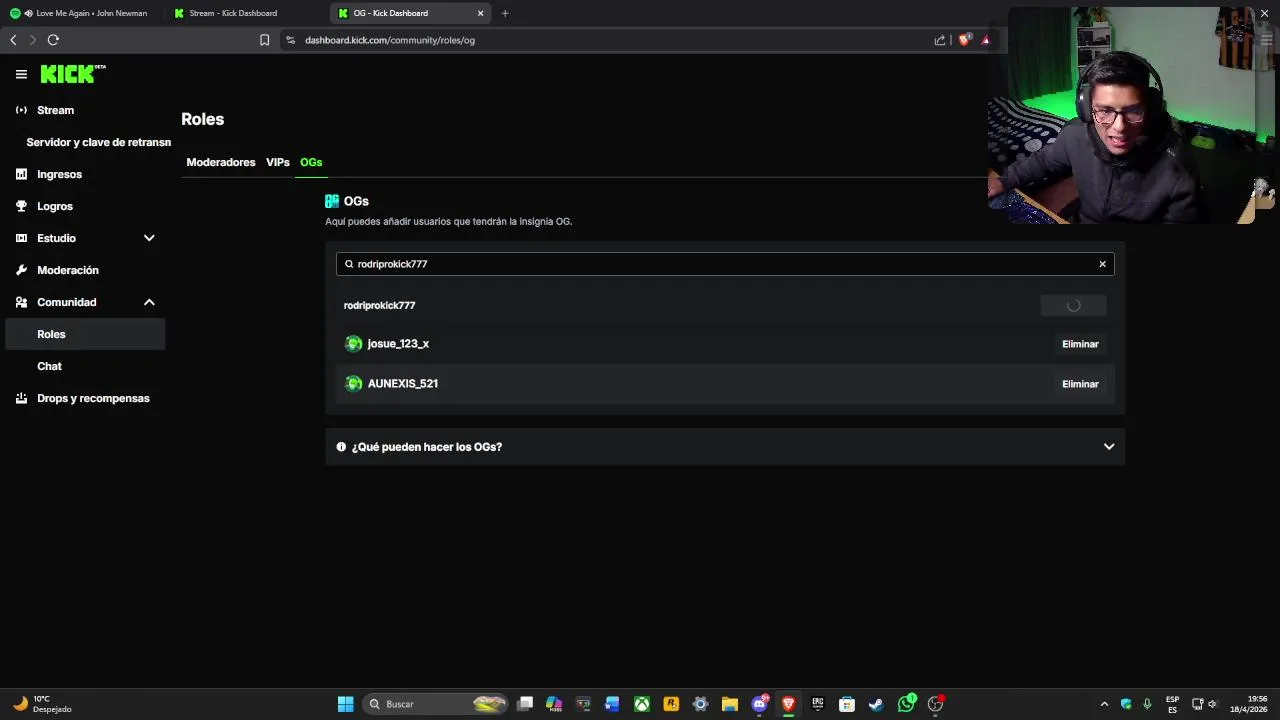Image resolution: width=1280 pixels, height=720 pixels.
Task: Collapse the Comunidad submenu chevron
Action: coord(149,302)
